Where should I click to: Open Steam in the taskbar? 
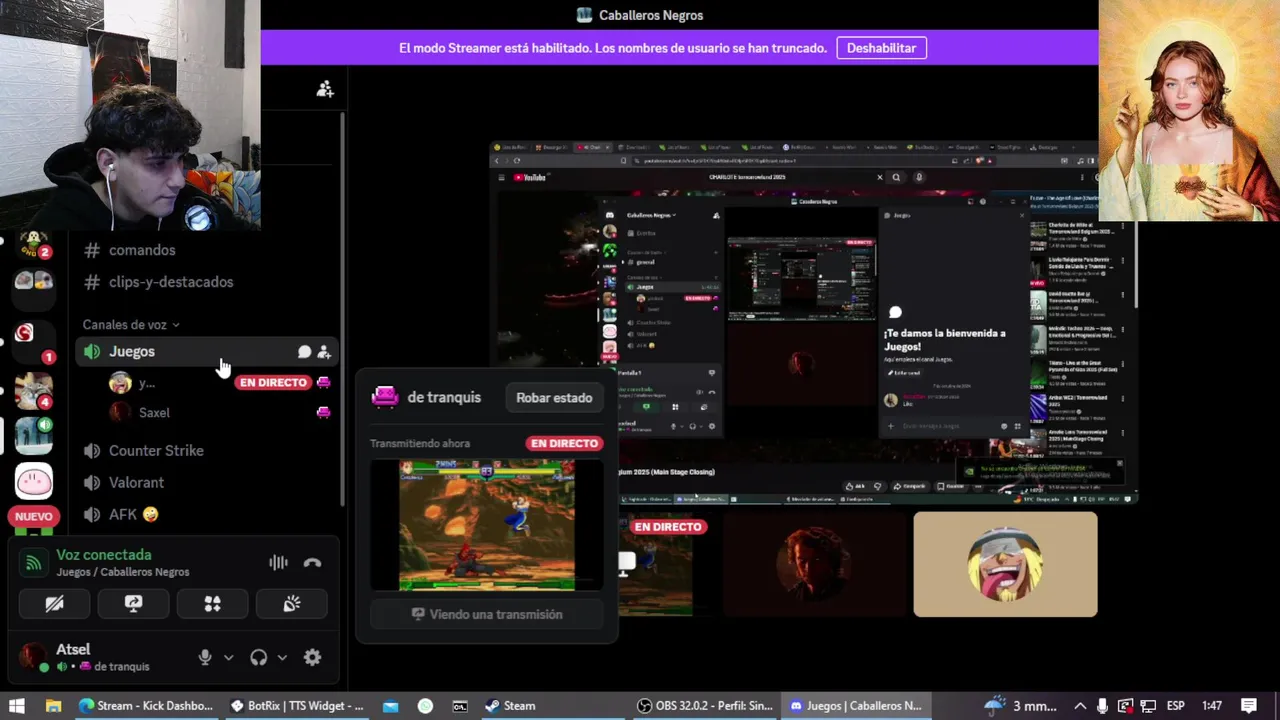[510, 705]
